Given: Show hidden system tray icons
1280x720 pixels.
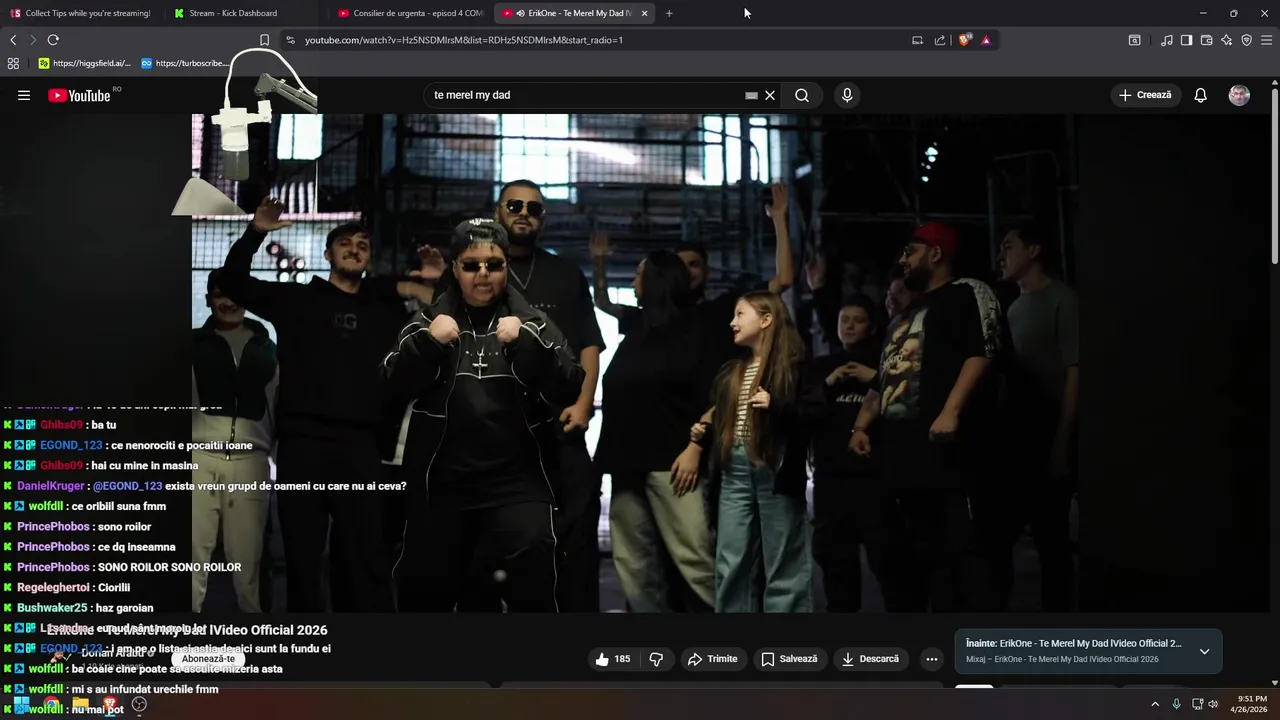Looking at the screenshot, I should pos(1155,704).
